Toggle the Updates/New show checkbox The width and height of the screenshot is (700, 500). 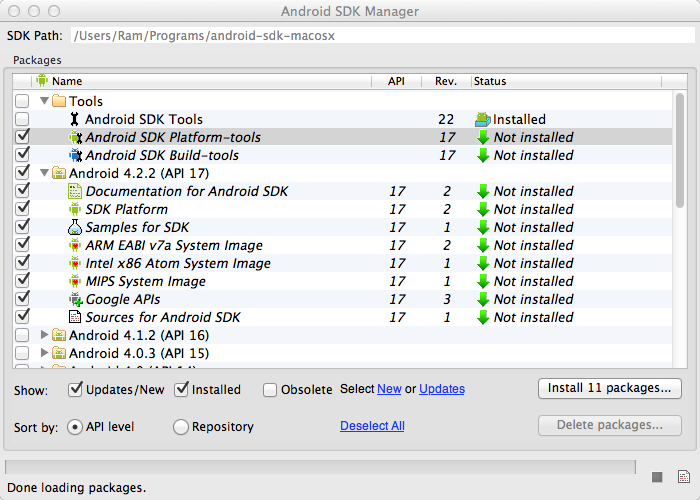75,389
